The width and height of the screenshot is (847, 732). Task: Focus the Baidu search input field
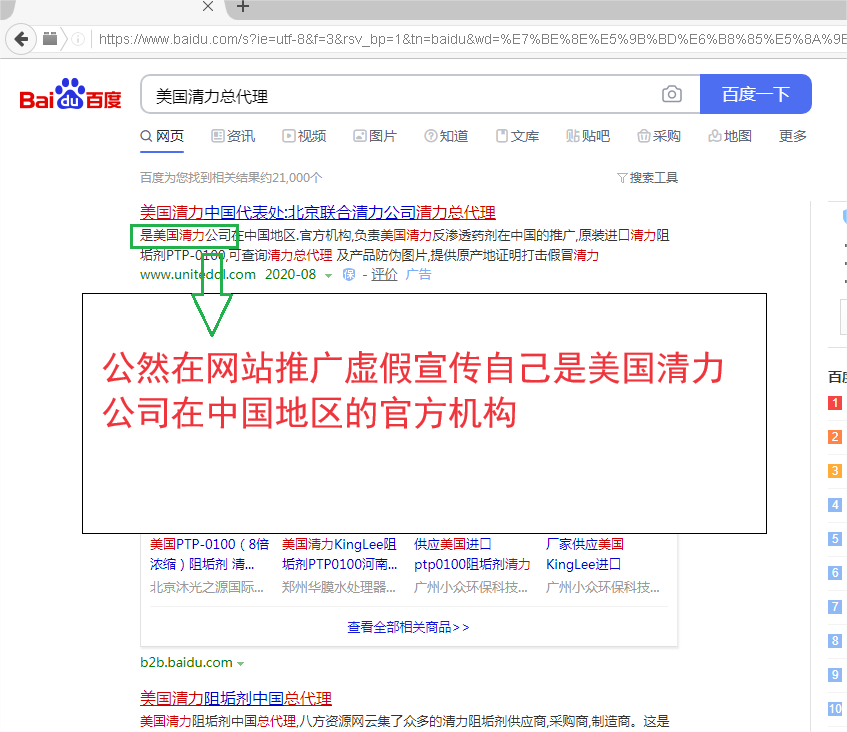(x=400, y=95)
